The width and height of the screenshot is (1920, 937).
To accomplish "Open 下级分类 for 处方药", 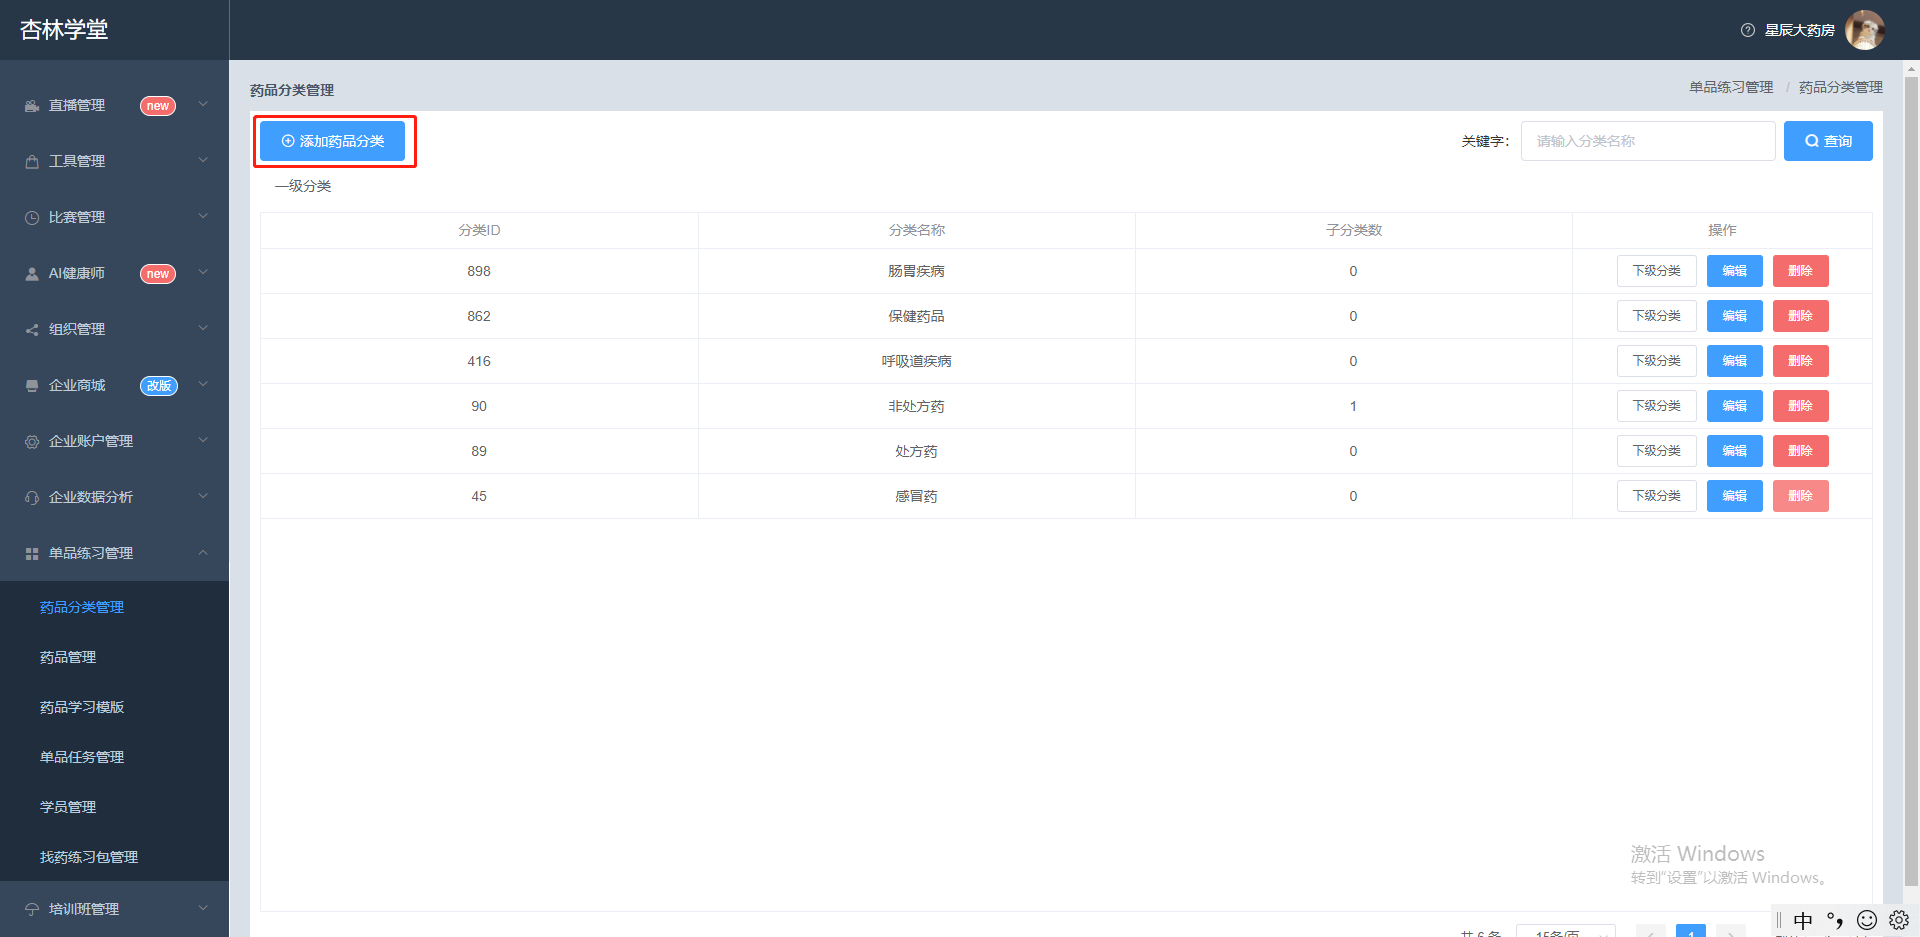I will coord(1656,451).
